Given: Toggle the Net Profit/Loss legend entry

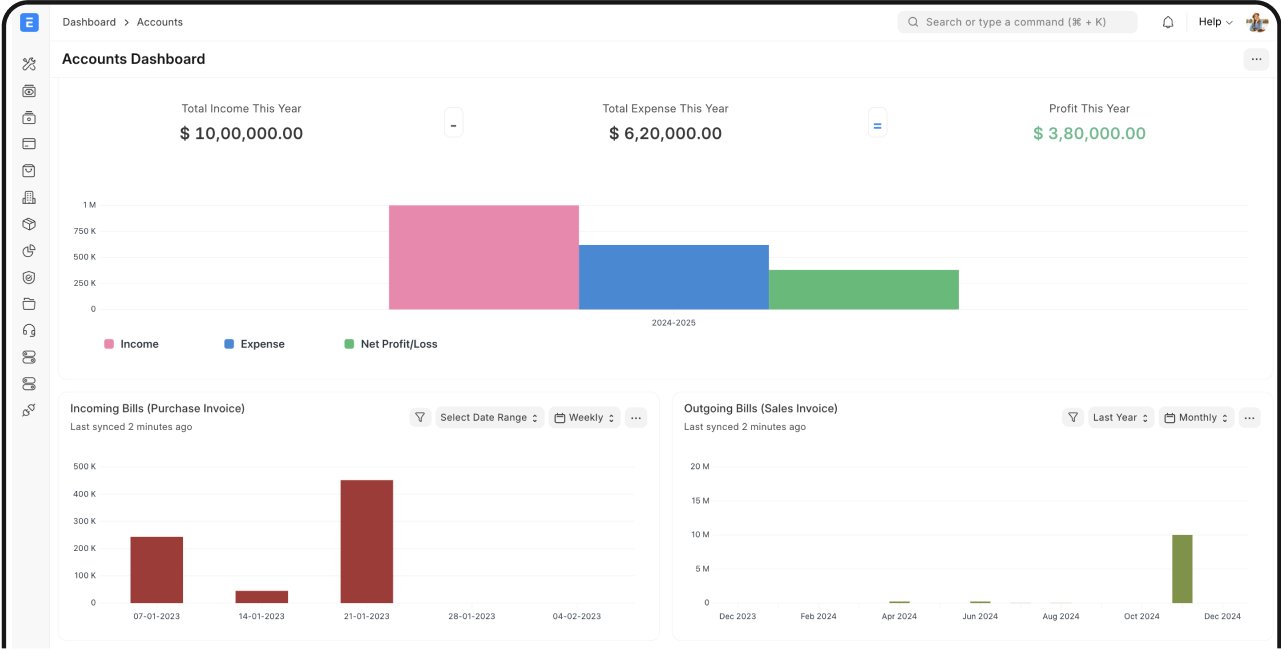Looking at the screenshot, I should [x=390, y=343].
